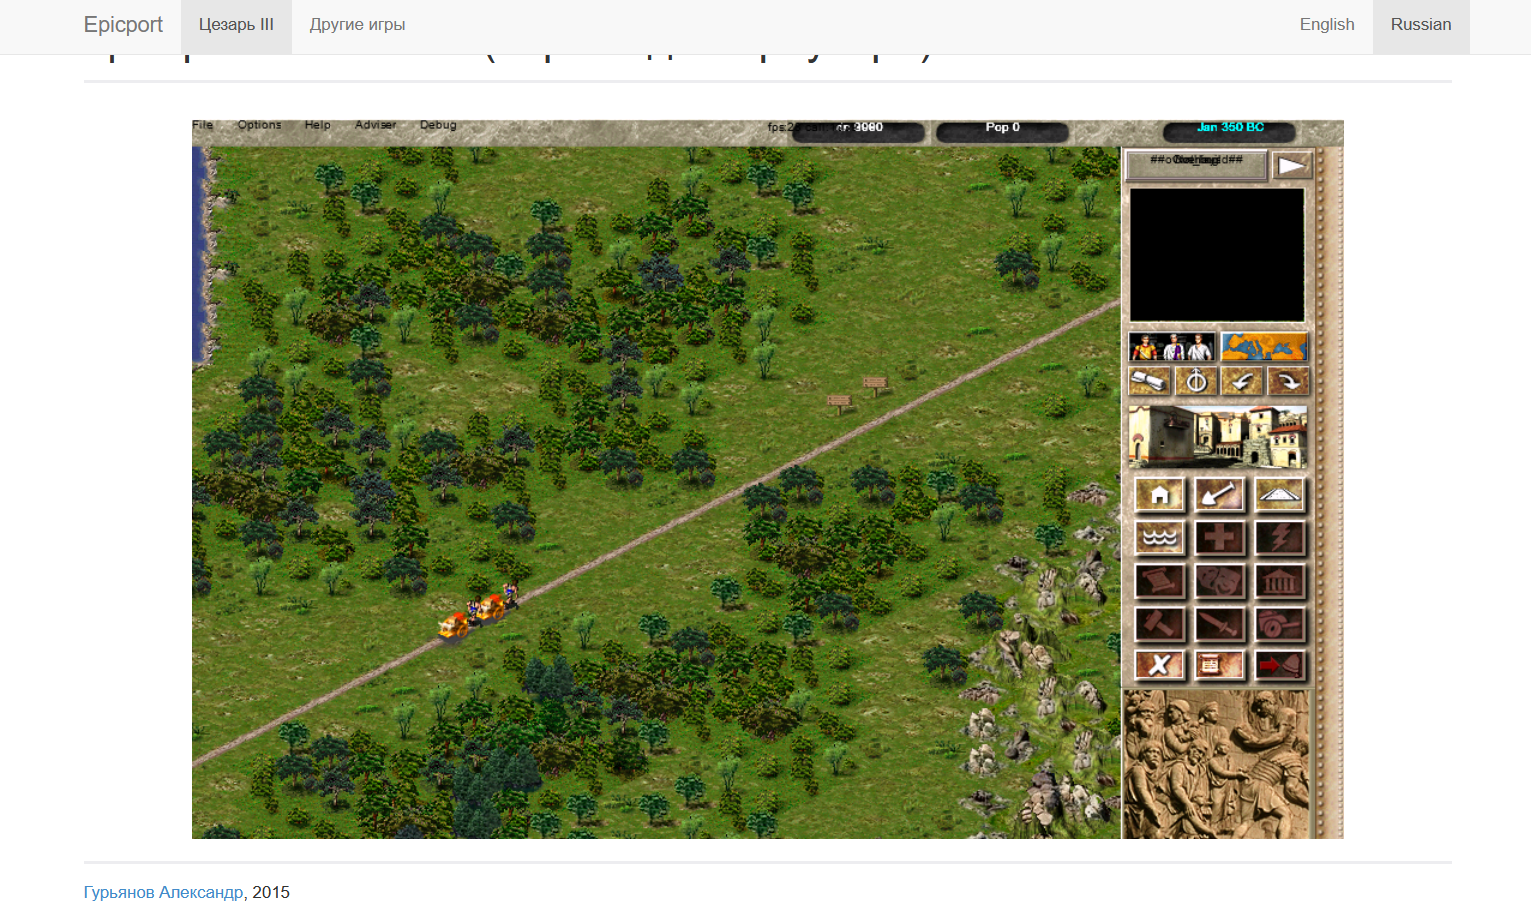Click the mission briefing scroll icon
The width and height of the screenshot is (1531, 905).
click(1150, 382)
